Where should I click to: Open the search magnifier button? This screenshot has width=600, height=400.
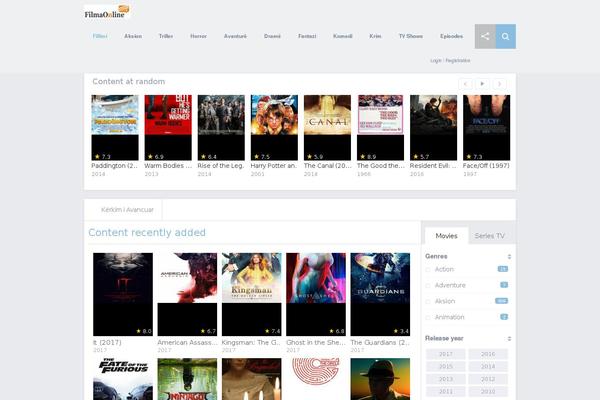pos(505,36)
